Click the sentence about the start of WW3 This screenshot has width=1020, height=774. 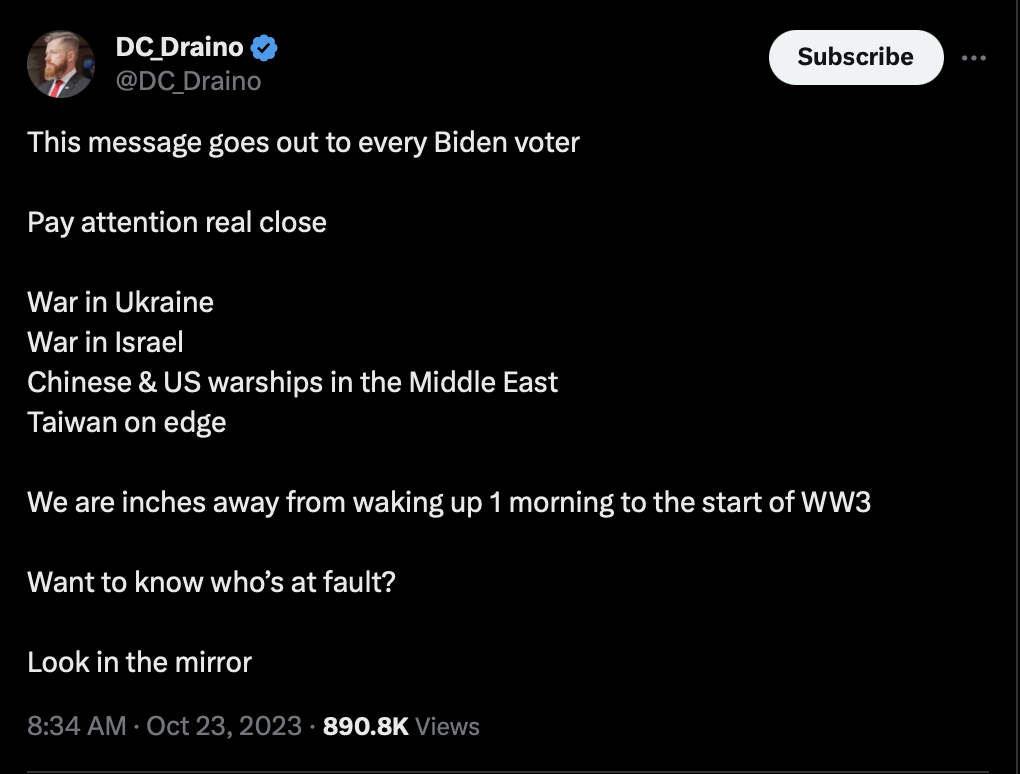click(448, 502)
